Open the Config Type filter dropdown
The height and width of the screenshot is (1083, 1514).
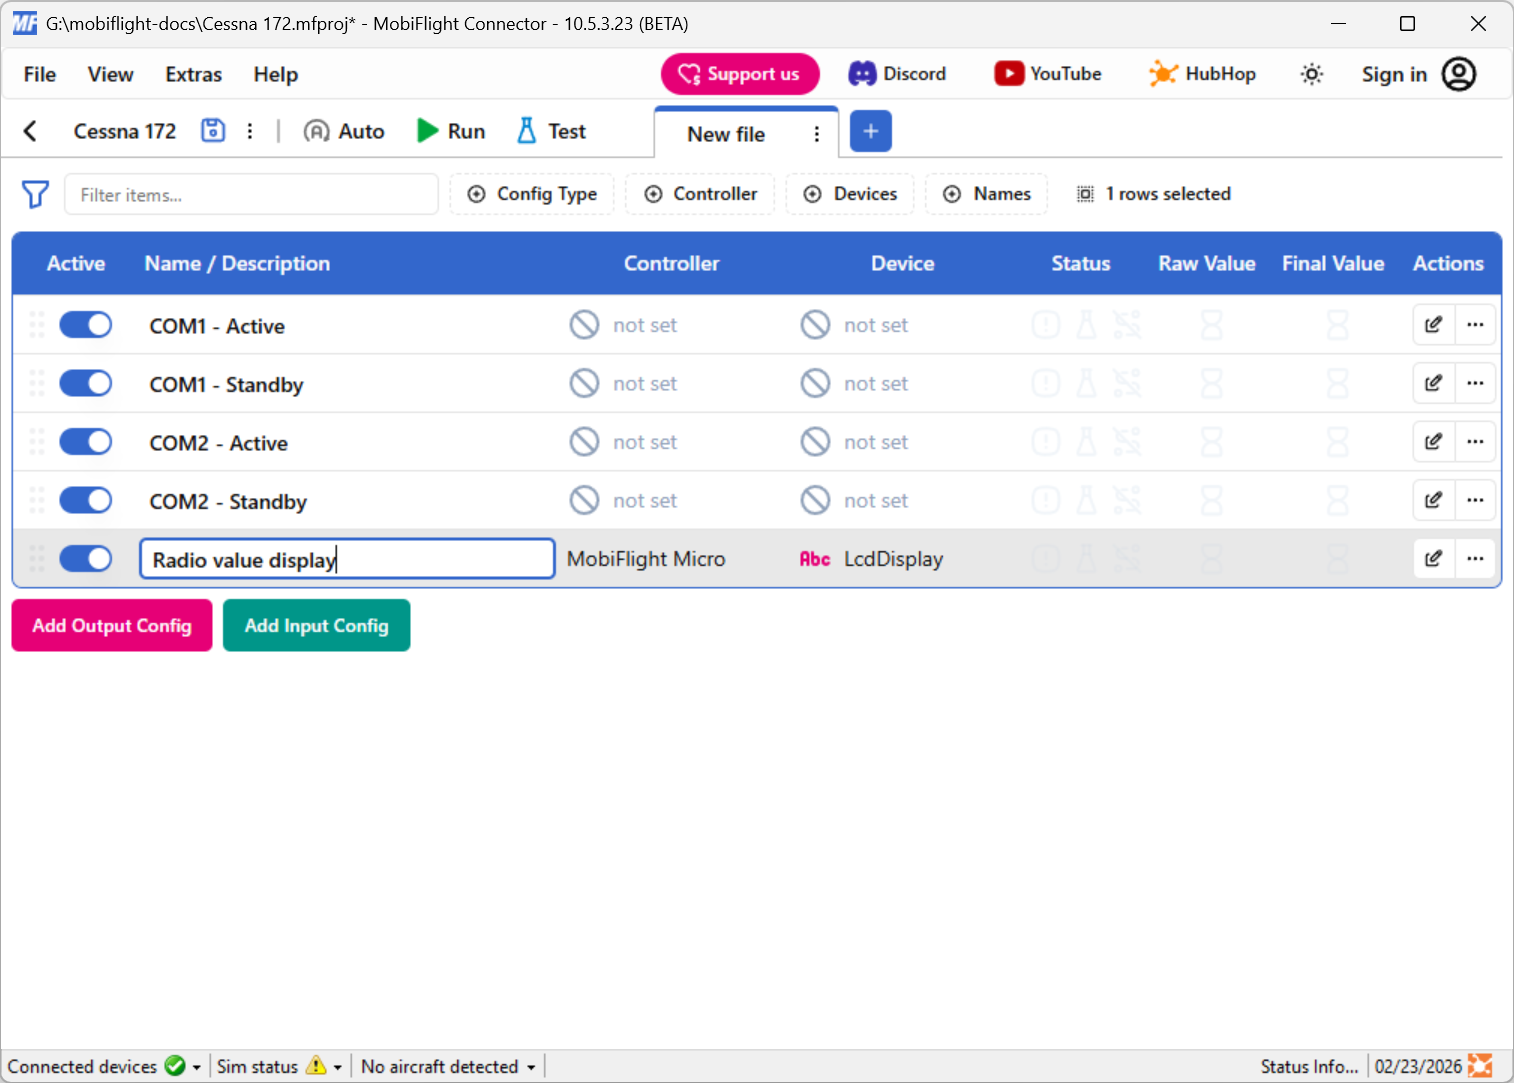(532, 193)
